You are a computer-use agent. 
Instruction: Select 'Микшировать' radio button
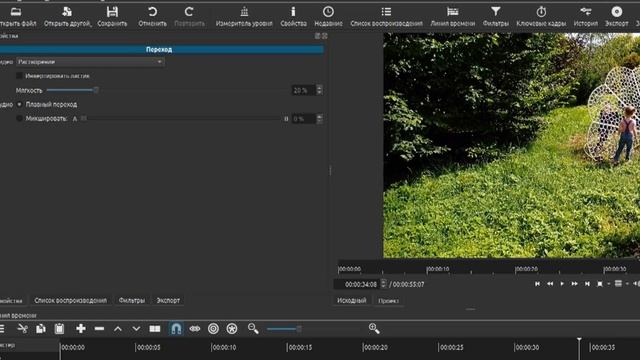tap(19, 119)
